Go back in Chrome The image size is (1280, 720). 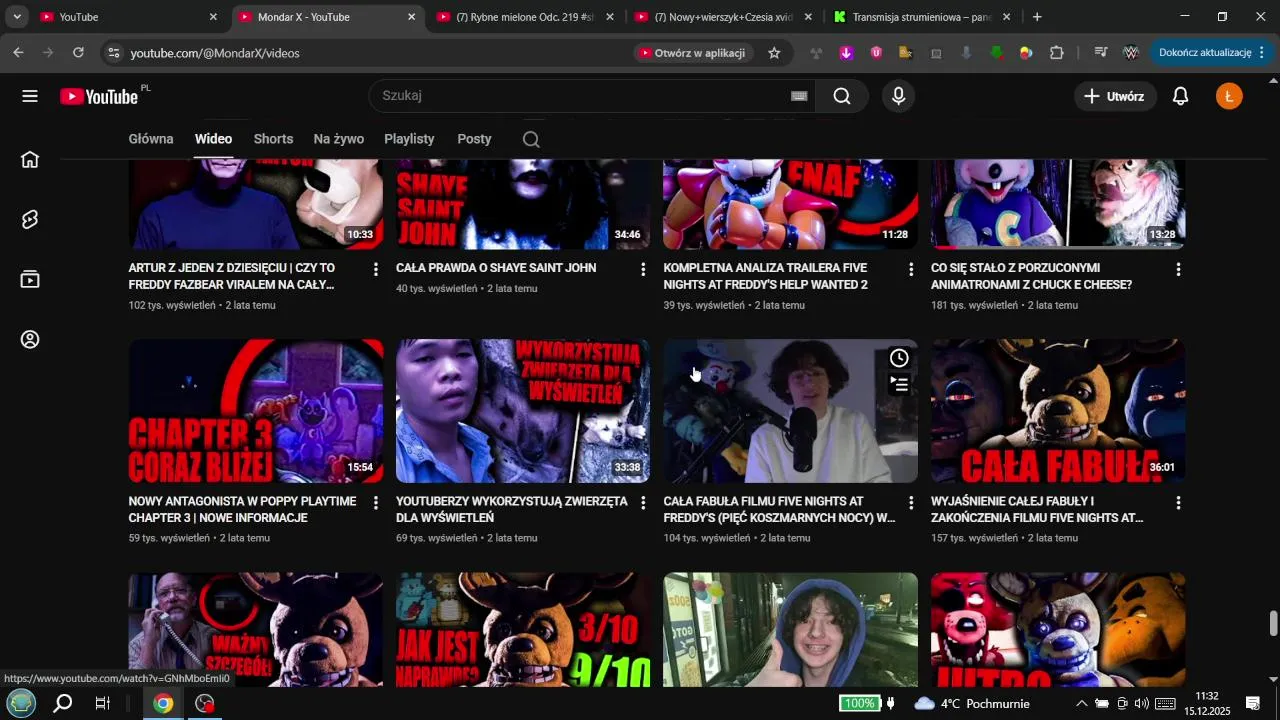(18, 53)
